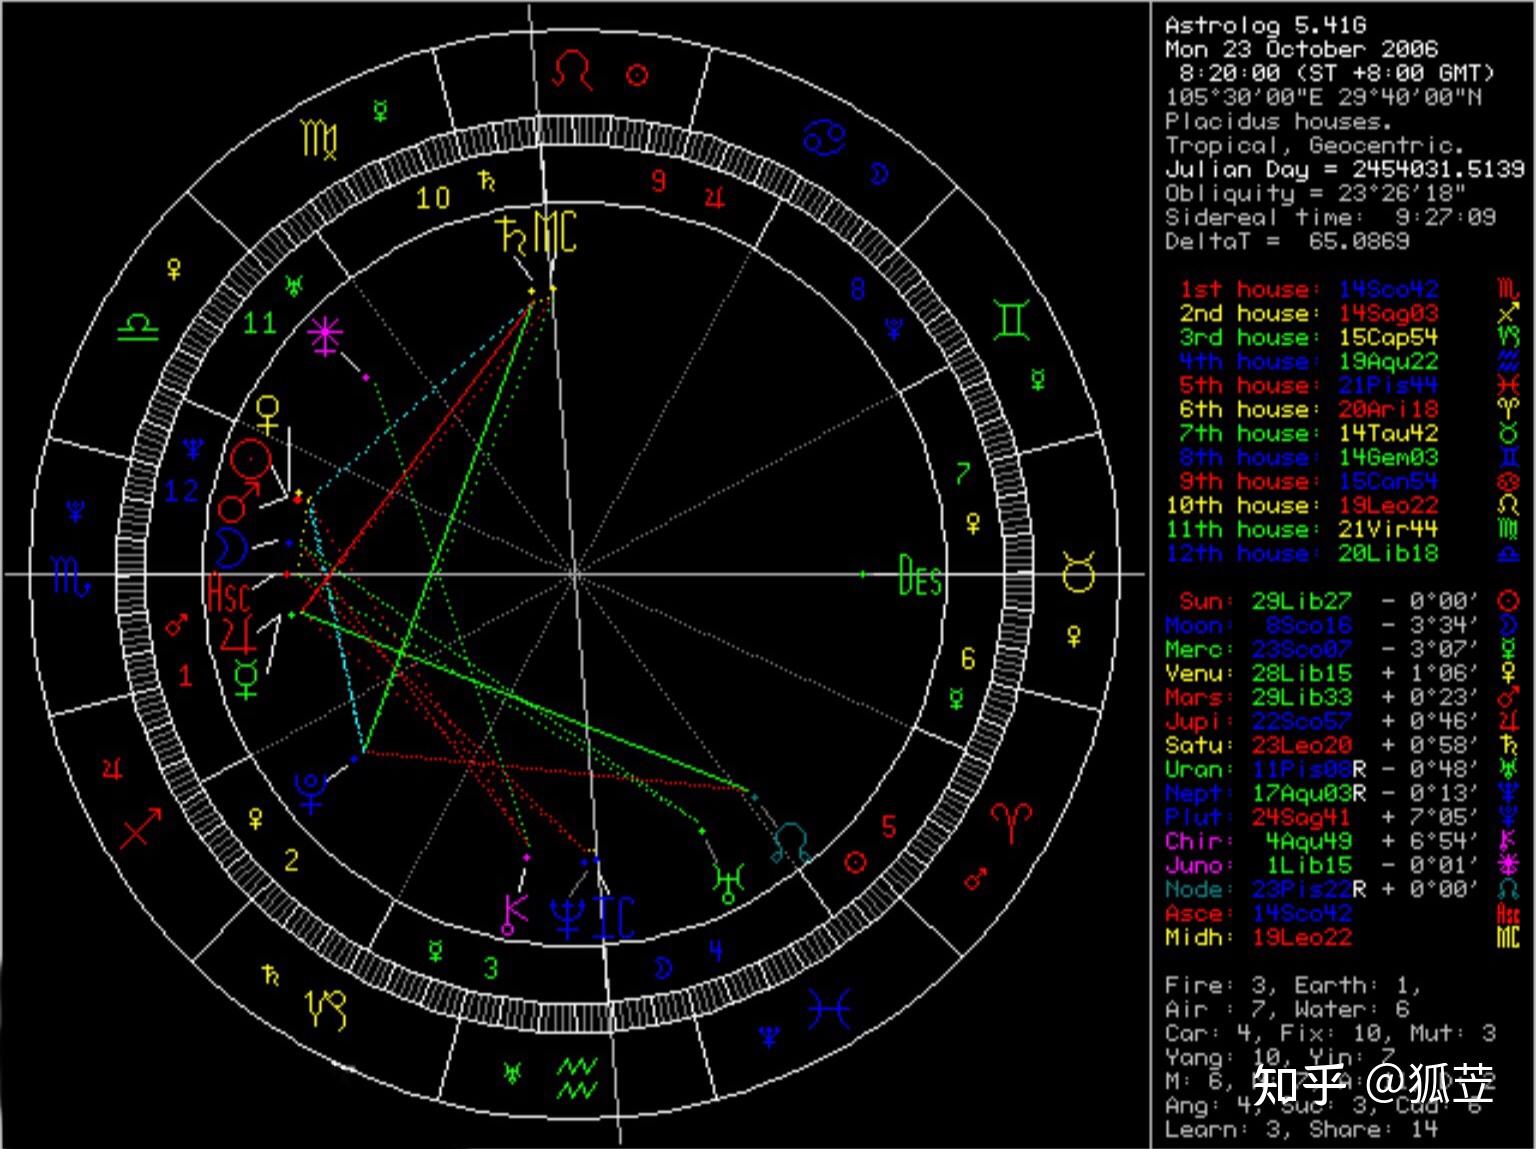Click house number 9 in the wheel

(x=658, y=181)
